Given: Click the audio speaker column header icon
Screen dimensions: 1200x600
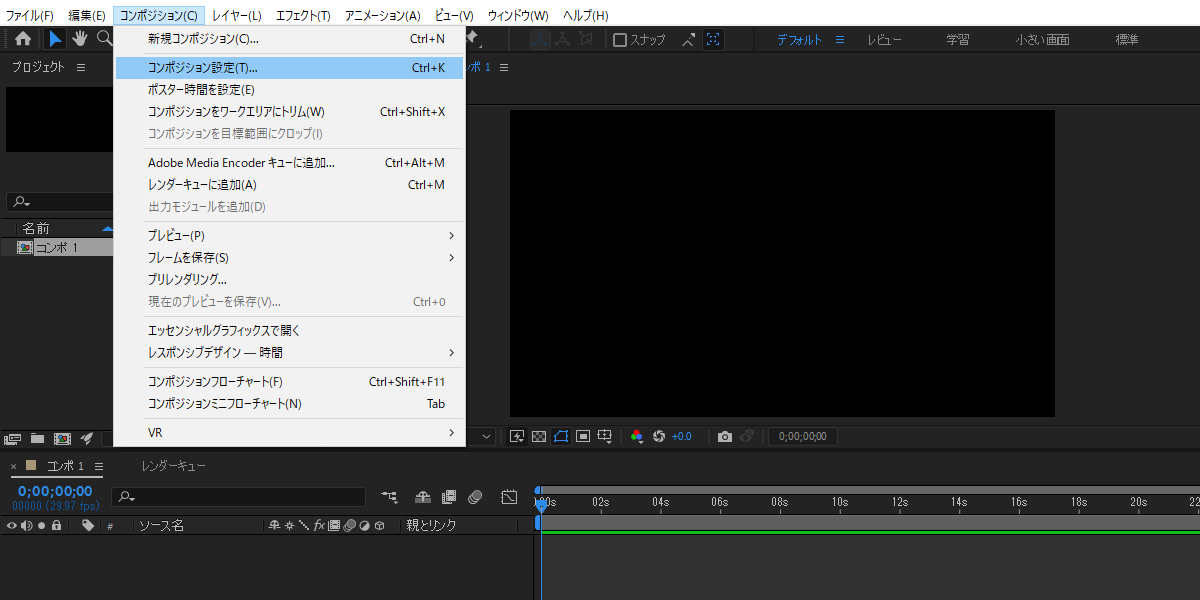Looking at the screenshot, I should tap(26, 525).
